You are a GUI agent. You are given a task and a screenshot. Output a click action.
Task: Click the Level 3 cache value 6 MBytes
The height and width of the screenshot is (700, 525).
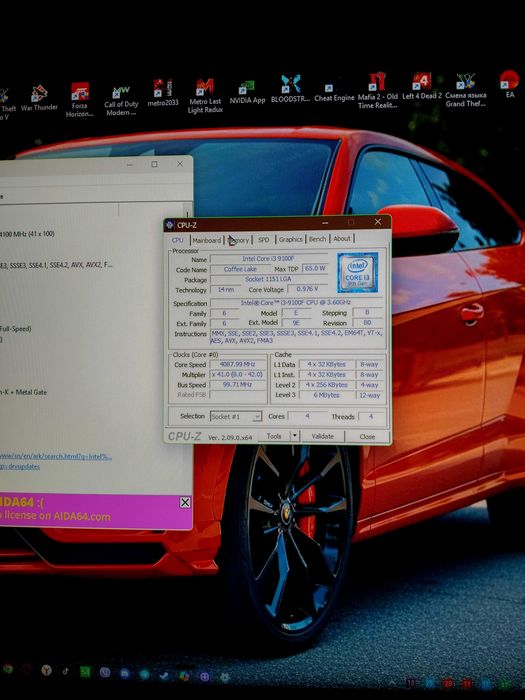tap(327, 395)
